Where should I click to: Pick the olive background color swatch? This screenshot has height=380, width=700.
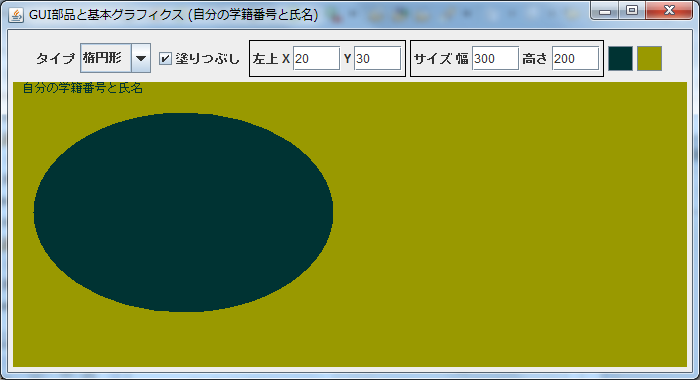pyautogui.click(x=649, y=58)
